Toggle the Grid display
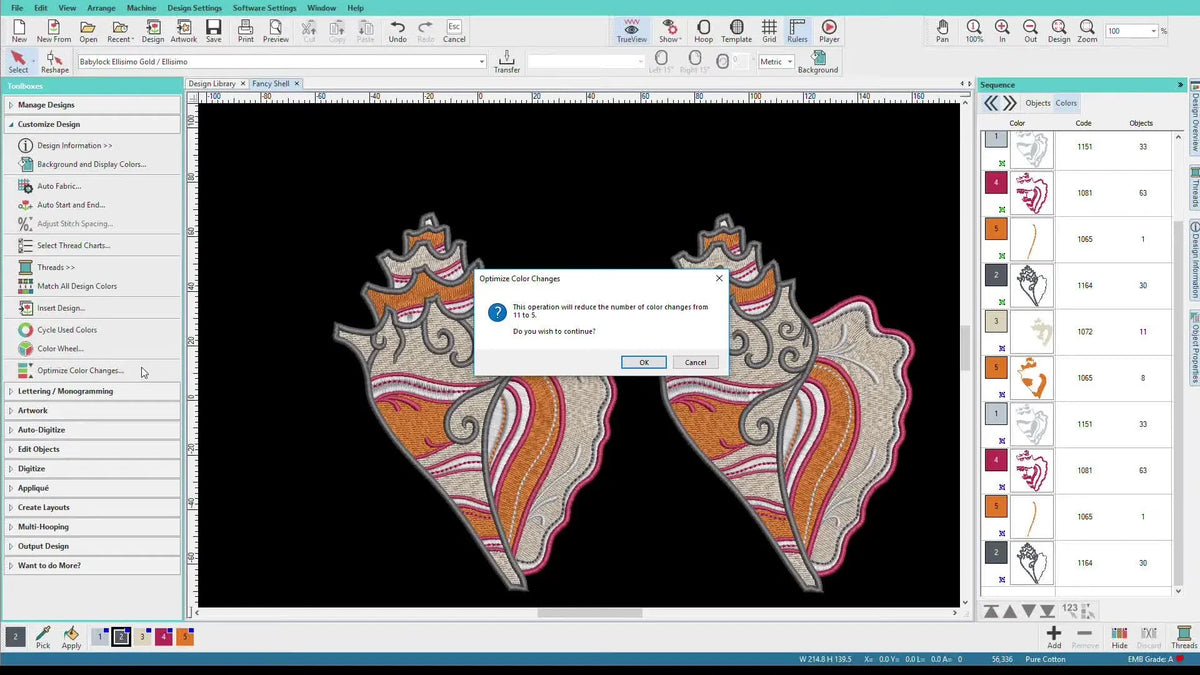This screenshot has width=1200, height=675. click(x=769, y=31)
